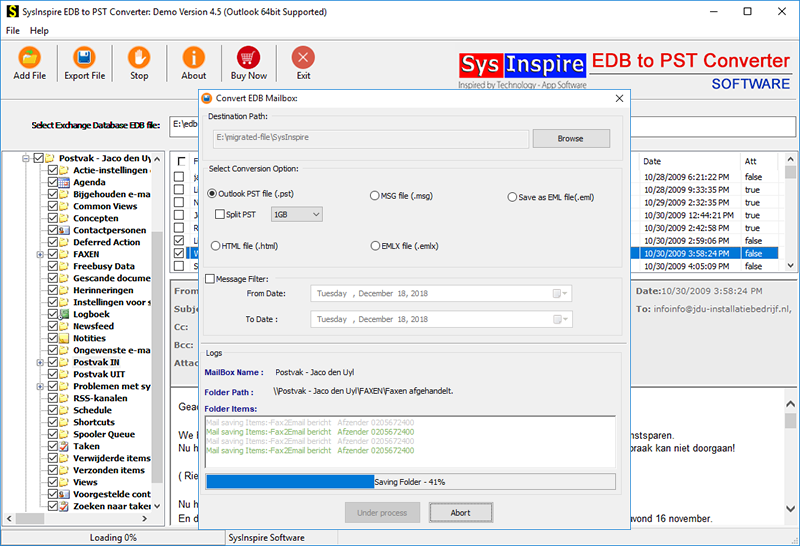Open the File menu
The image size is (800, 546).
click(13, 31)
